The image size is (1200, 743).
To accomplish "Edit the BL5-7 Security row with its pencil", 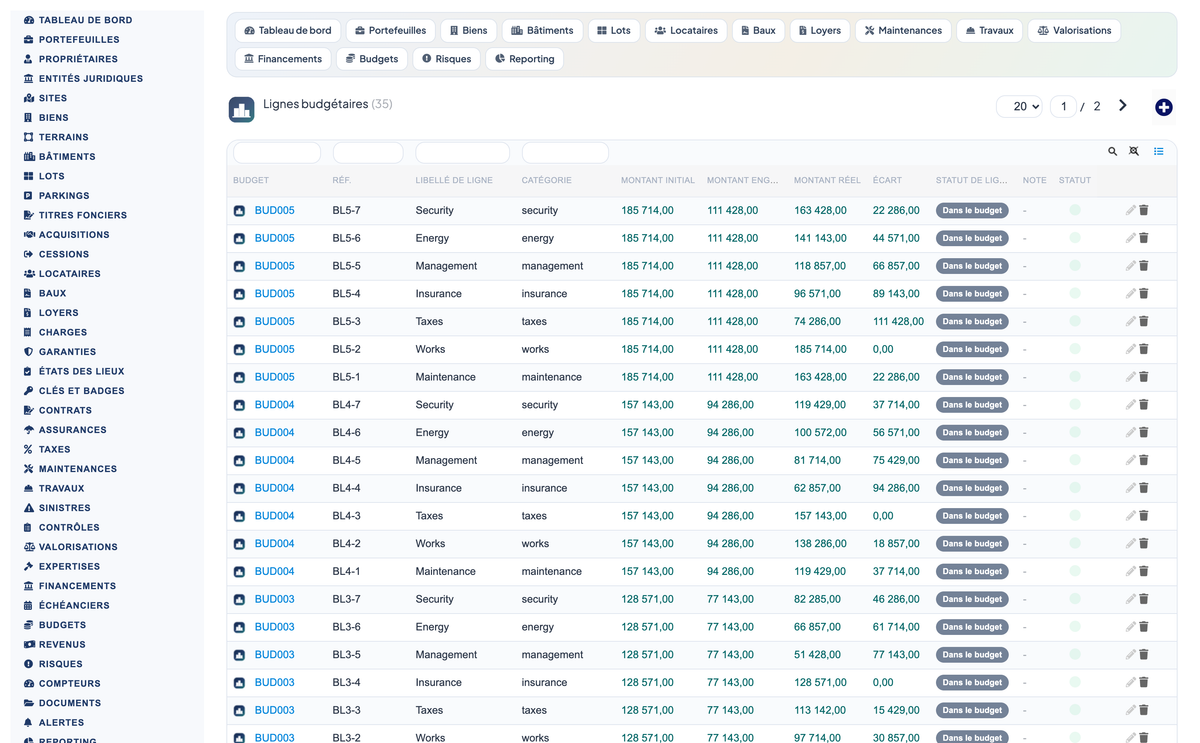I will [x=1130, y=210].
